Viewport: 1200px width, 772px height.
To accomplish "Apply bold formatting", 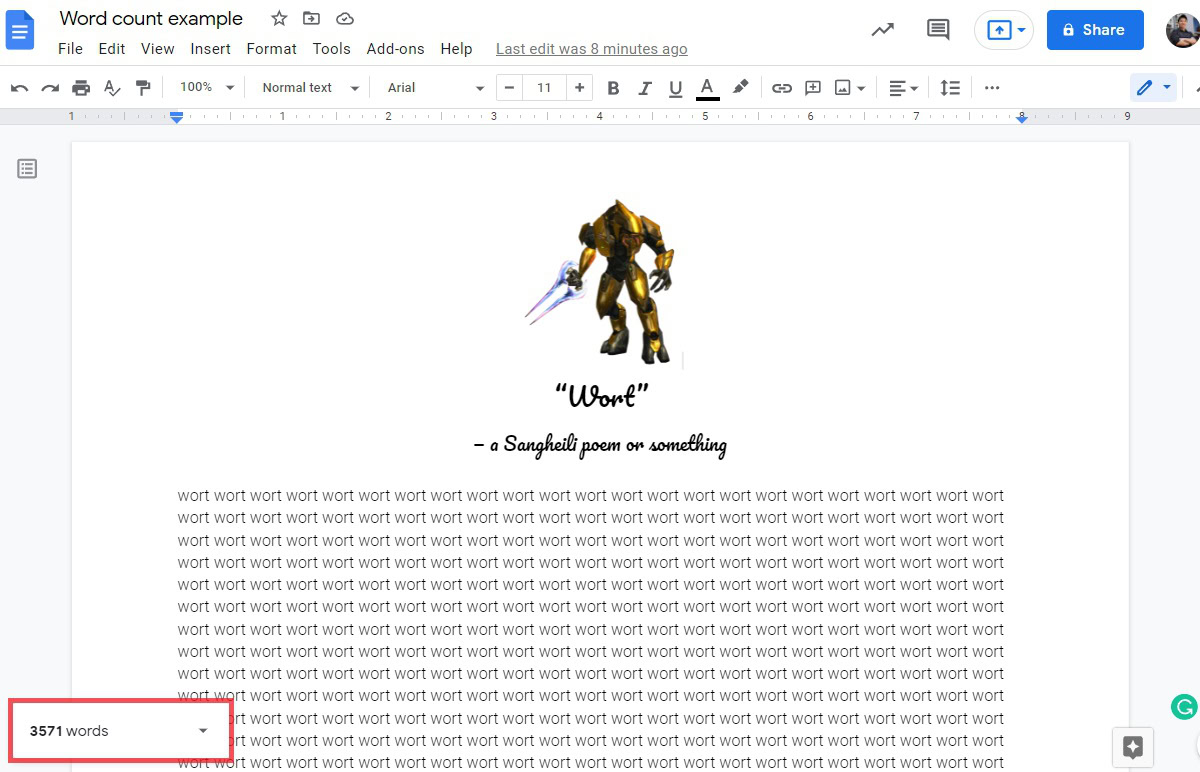I will click(x=613, y=88).
